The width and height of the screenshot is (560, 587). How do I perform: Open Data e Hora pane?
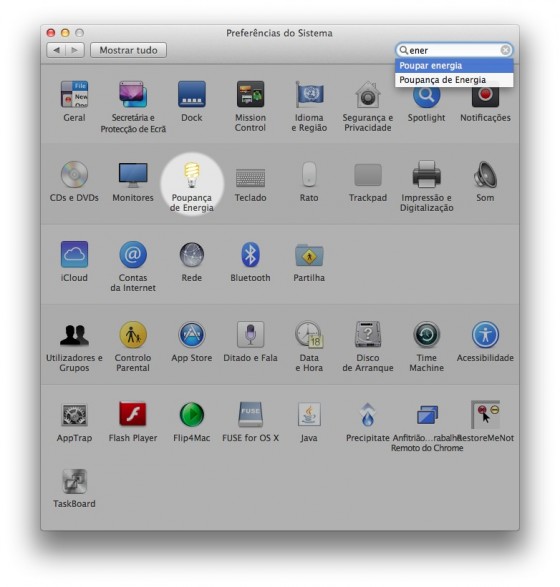(309, 335)
